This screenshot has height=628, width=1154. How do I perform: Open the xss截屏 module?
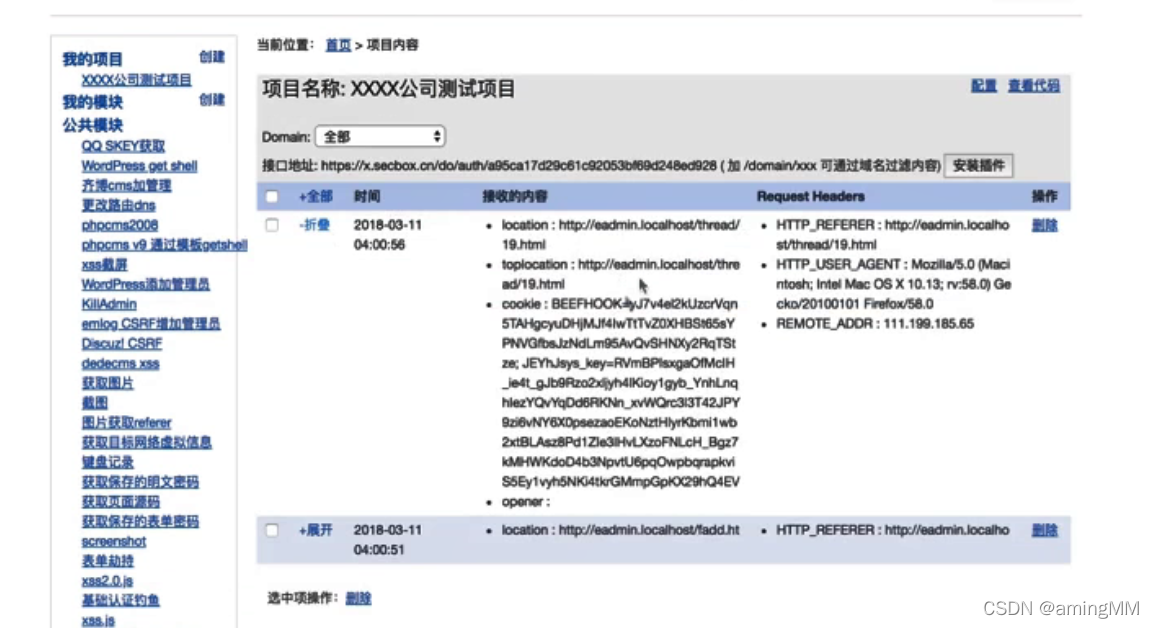point(104,264)
